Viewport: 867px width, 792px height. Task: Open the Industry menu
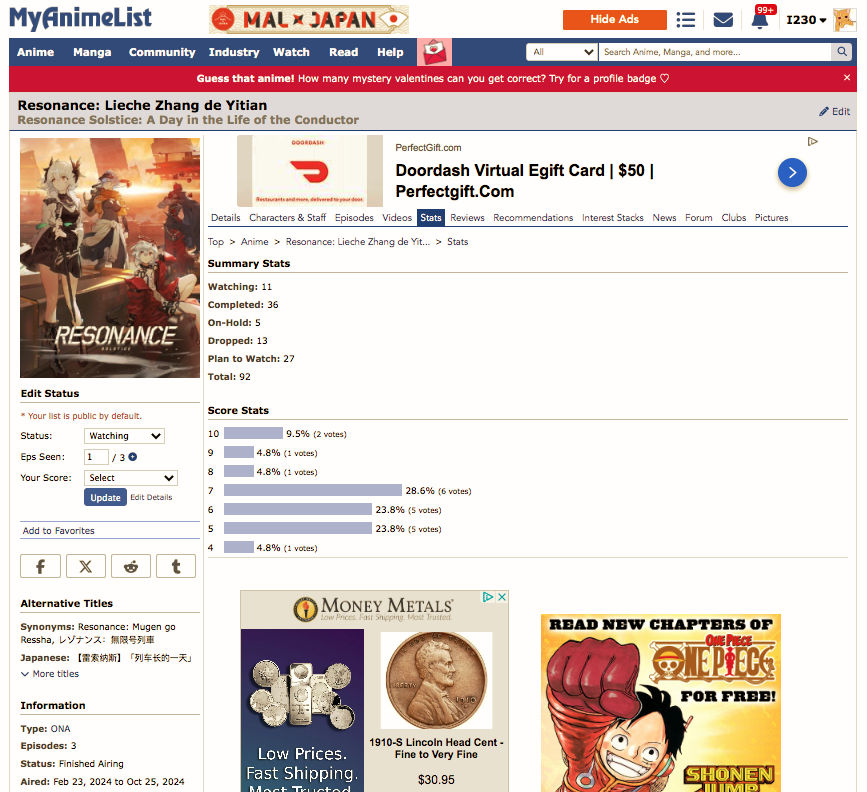(234, 52)
